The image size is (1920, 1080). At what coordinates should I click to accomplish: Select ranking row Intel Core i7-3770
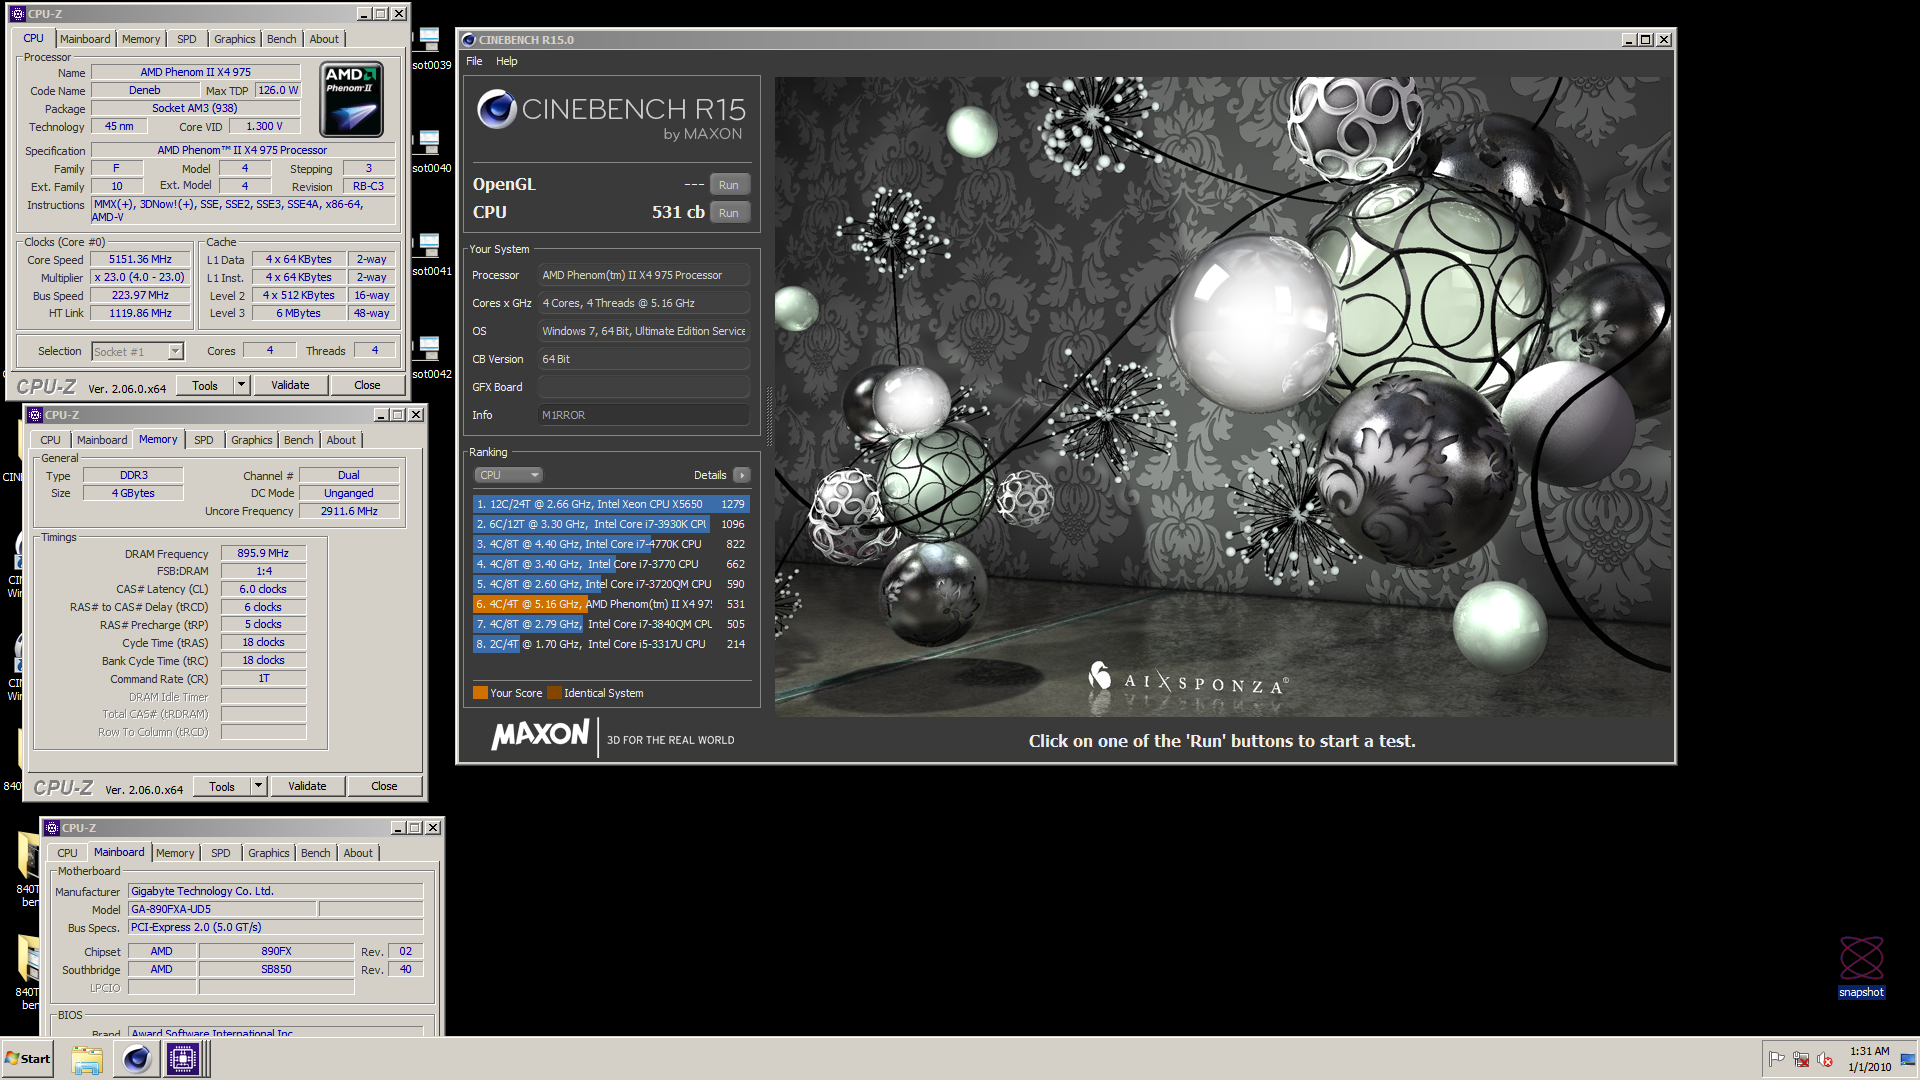pos(611,564)
